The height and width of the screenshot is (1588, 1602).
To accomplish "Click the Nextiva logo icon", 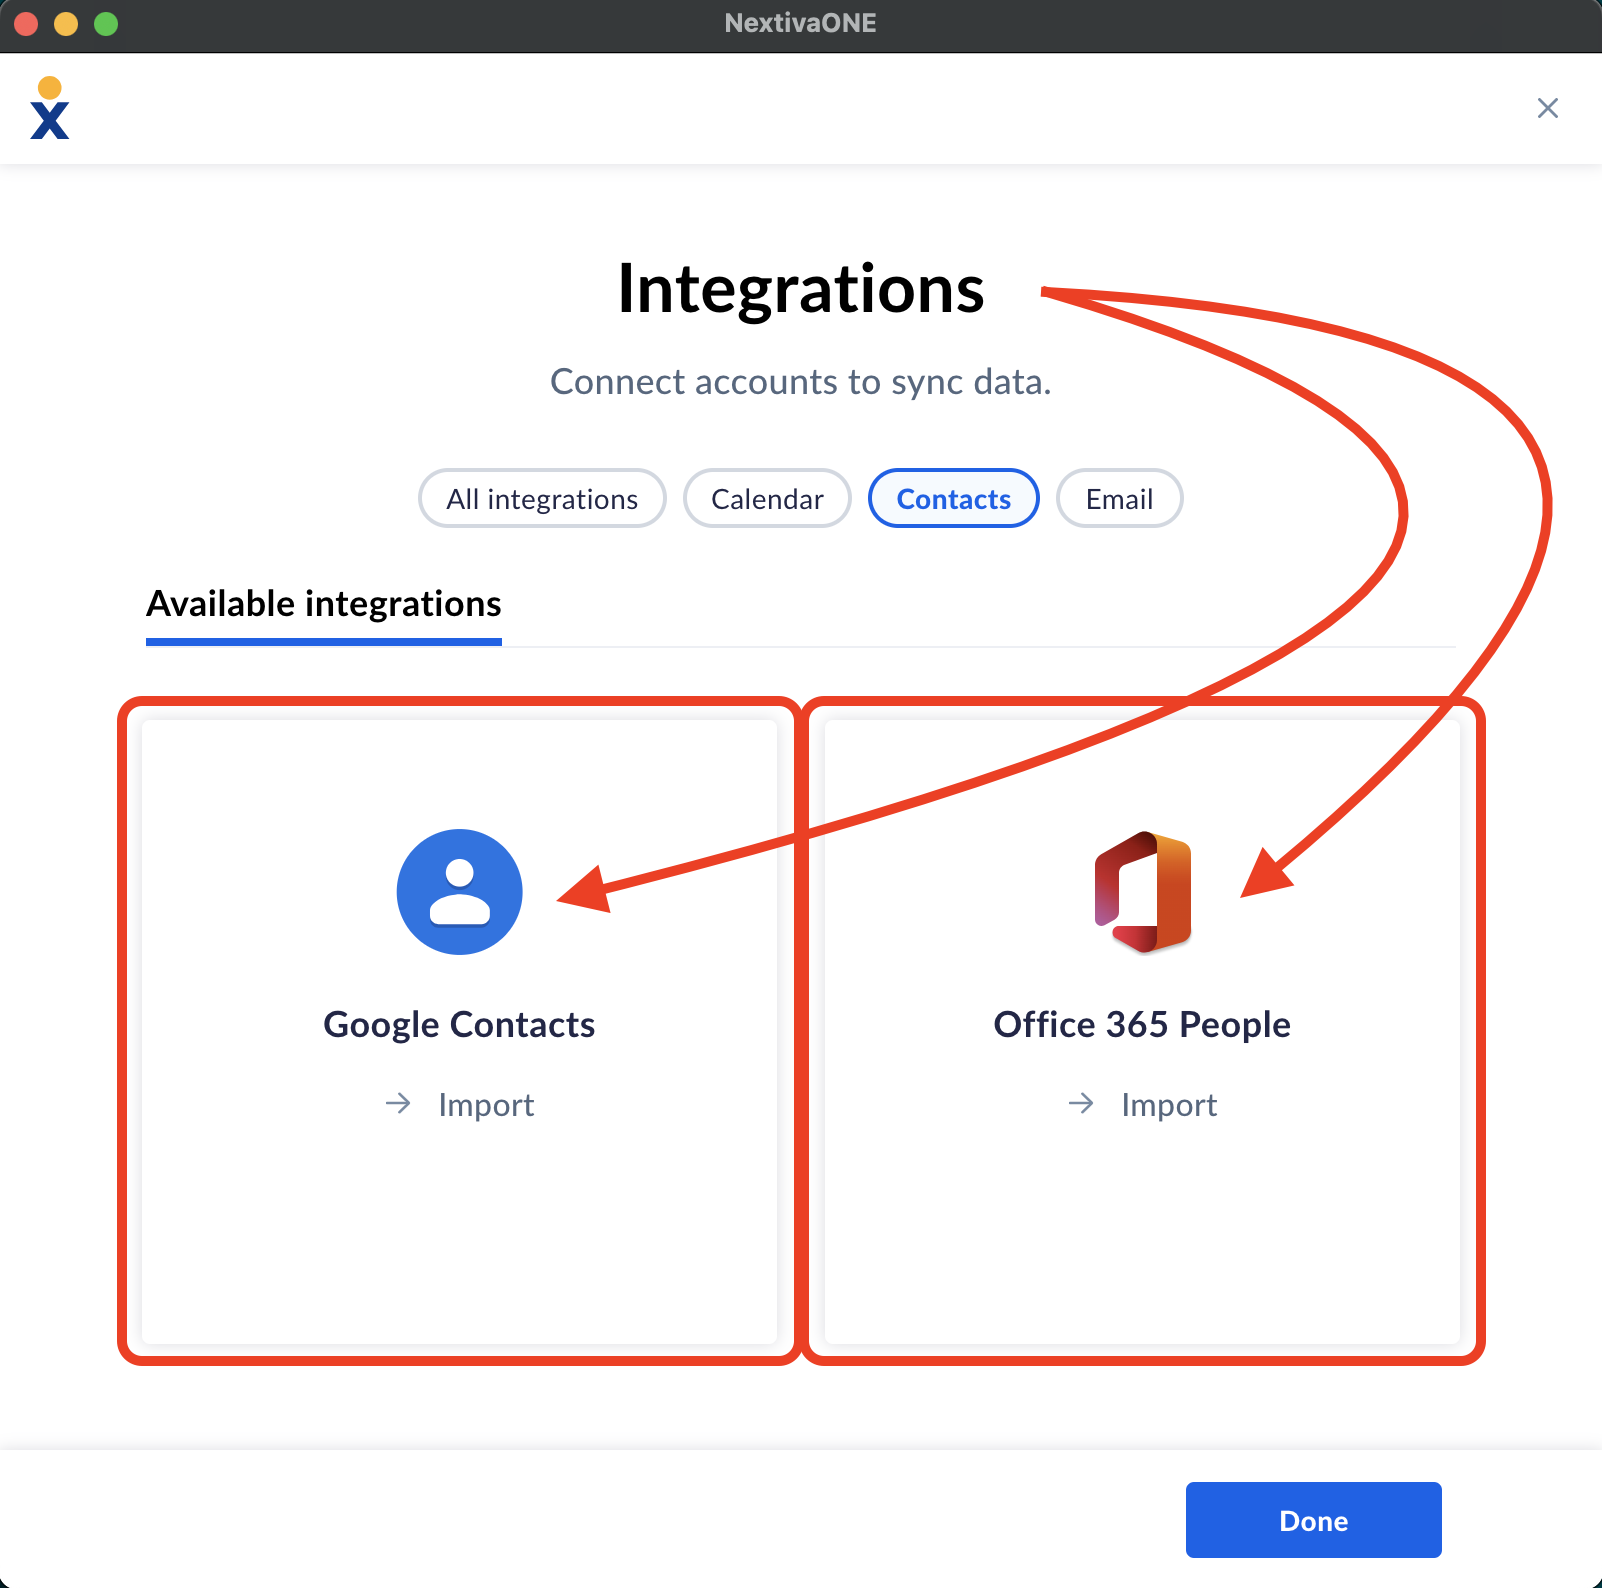I will (x=50, y=108).
